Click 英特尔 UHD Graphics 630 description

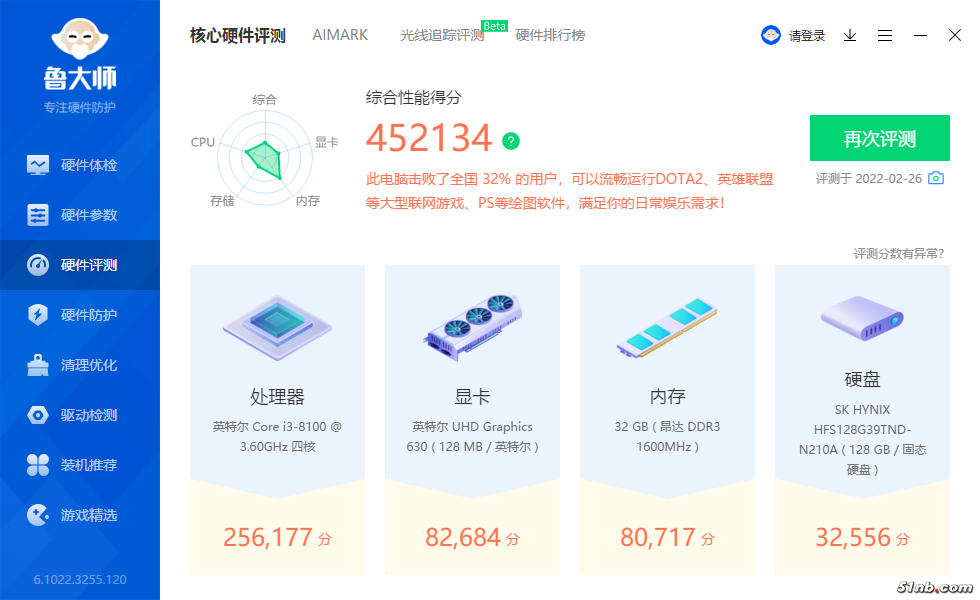coord(472,436)
